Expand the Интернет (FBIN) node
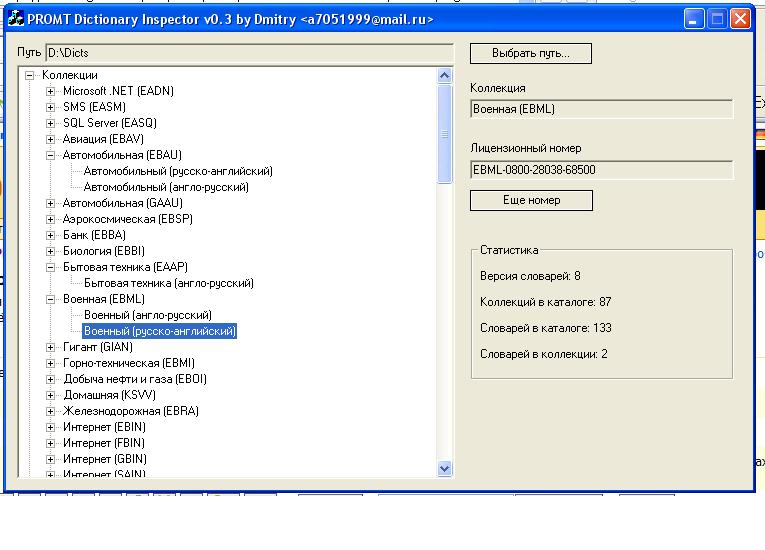The width and height of the screenshot is (765, 550). (50, 443)
